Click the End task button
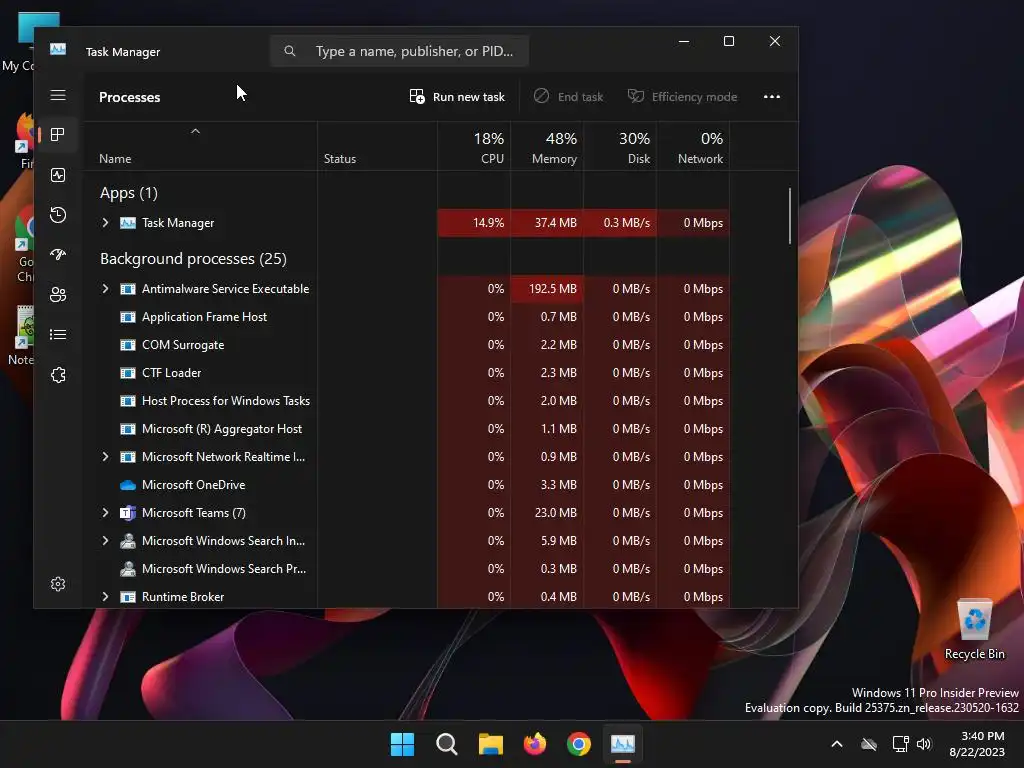This screenshot has width=1024, height=768. pyautogui.click(x=568, y=97)
